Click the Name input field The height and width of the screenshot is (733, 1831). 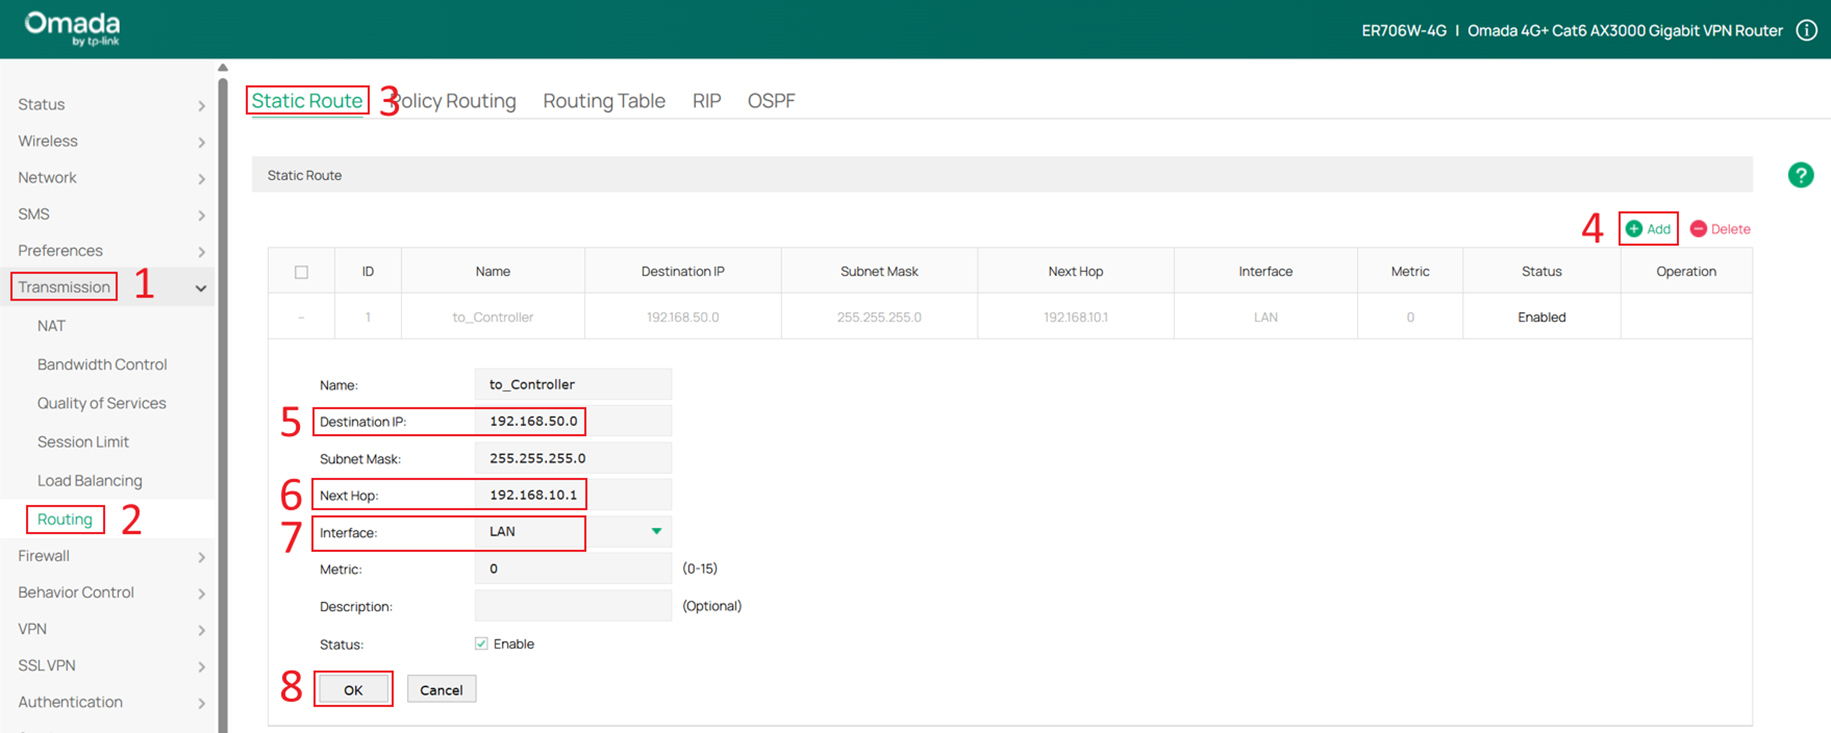[573, 384]
